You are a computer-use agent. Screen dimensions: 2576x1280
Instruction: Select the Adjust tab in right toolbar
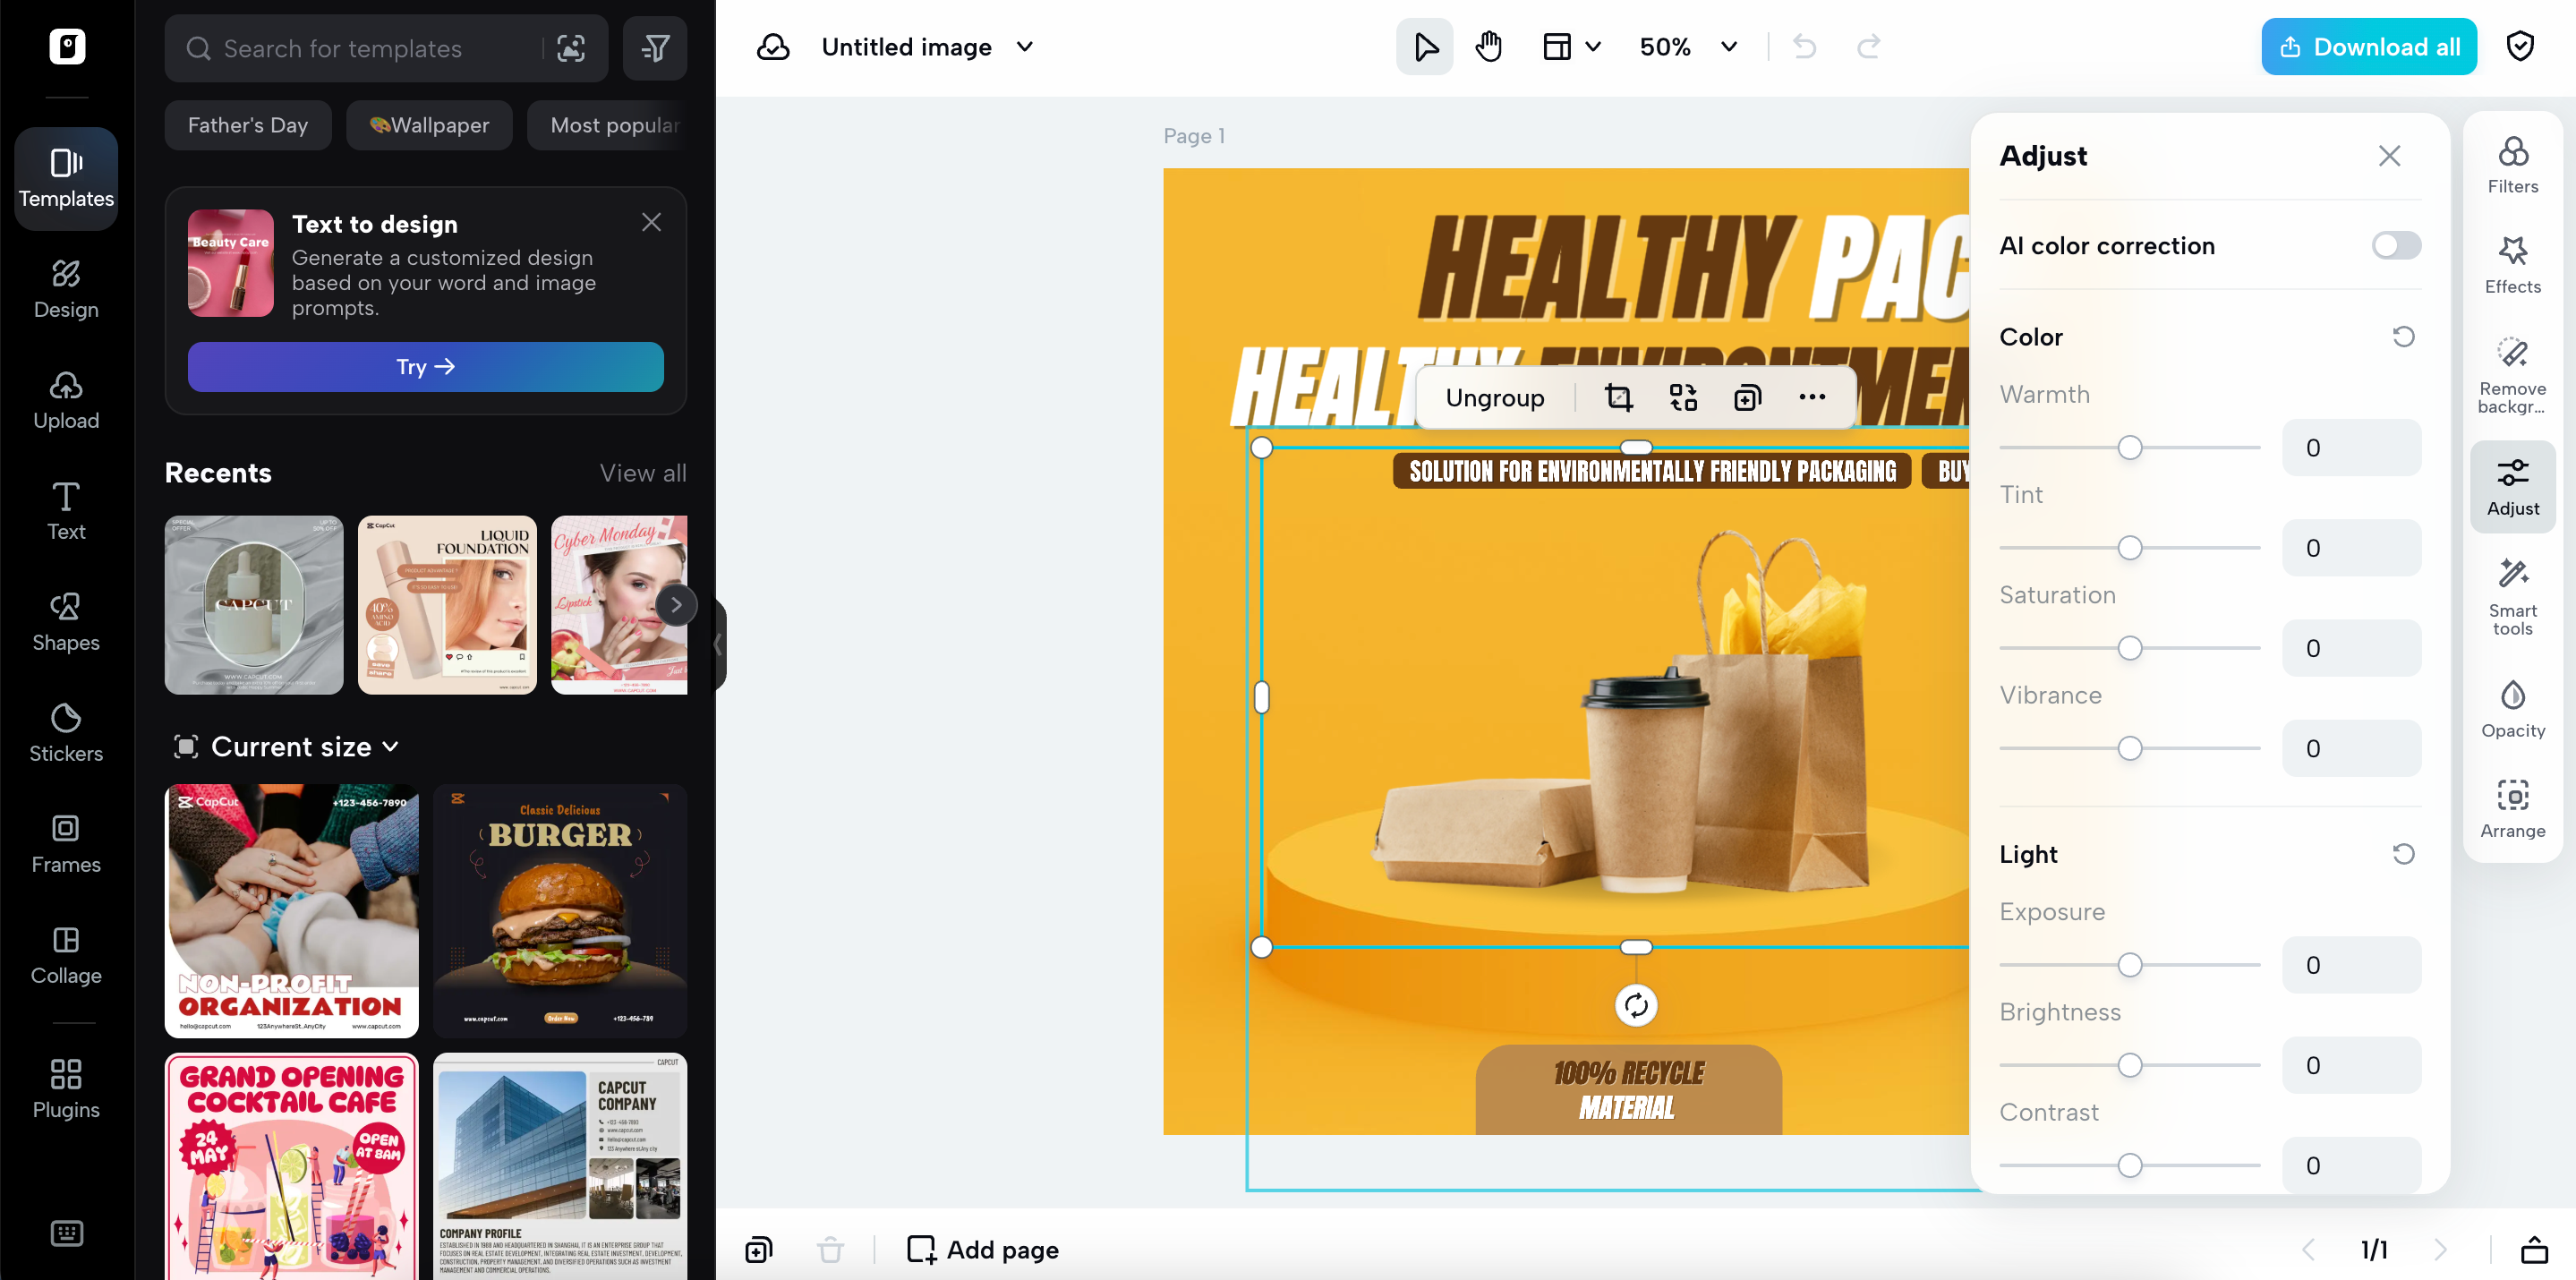2512,487
